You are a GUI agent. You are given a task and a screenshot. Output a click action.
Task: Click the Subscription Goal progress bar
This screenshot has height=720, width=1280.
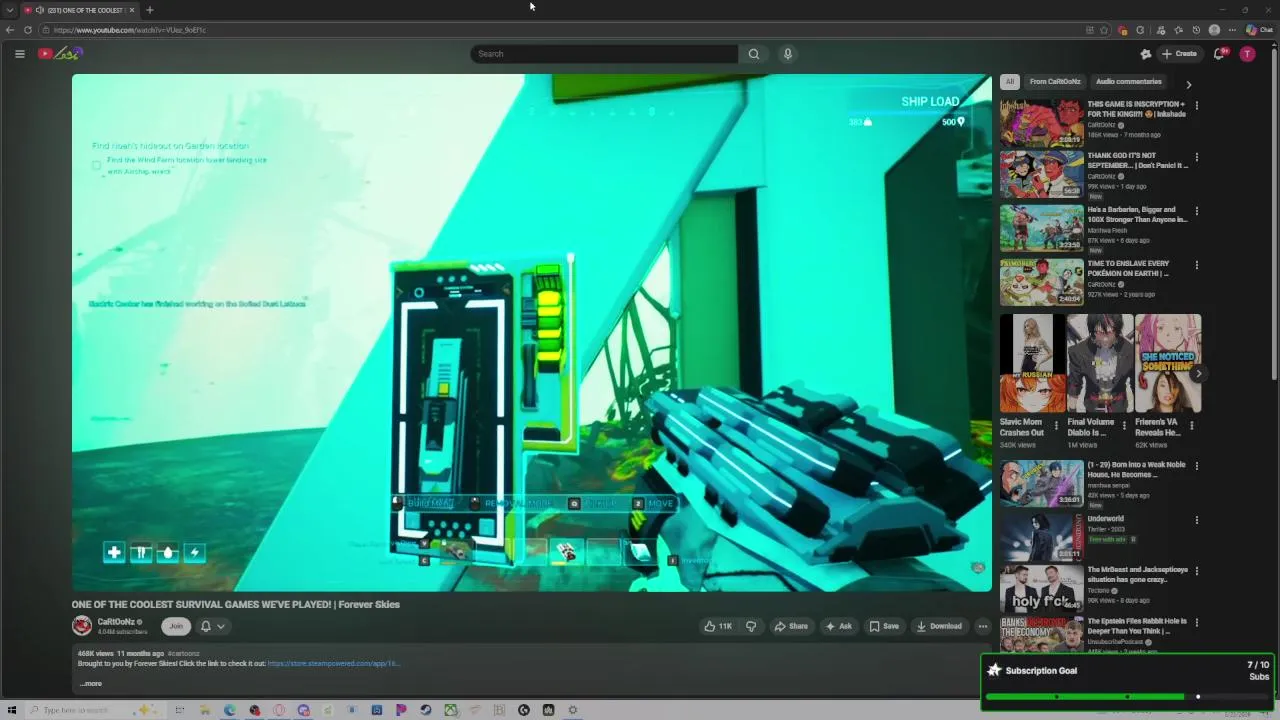point(1128,696)
